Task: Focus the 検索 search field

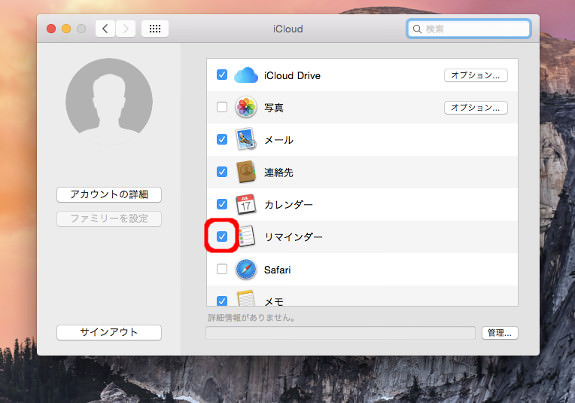Action: pyautogui.click(x=469, y=29)
